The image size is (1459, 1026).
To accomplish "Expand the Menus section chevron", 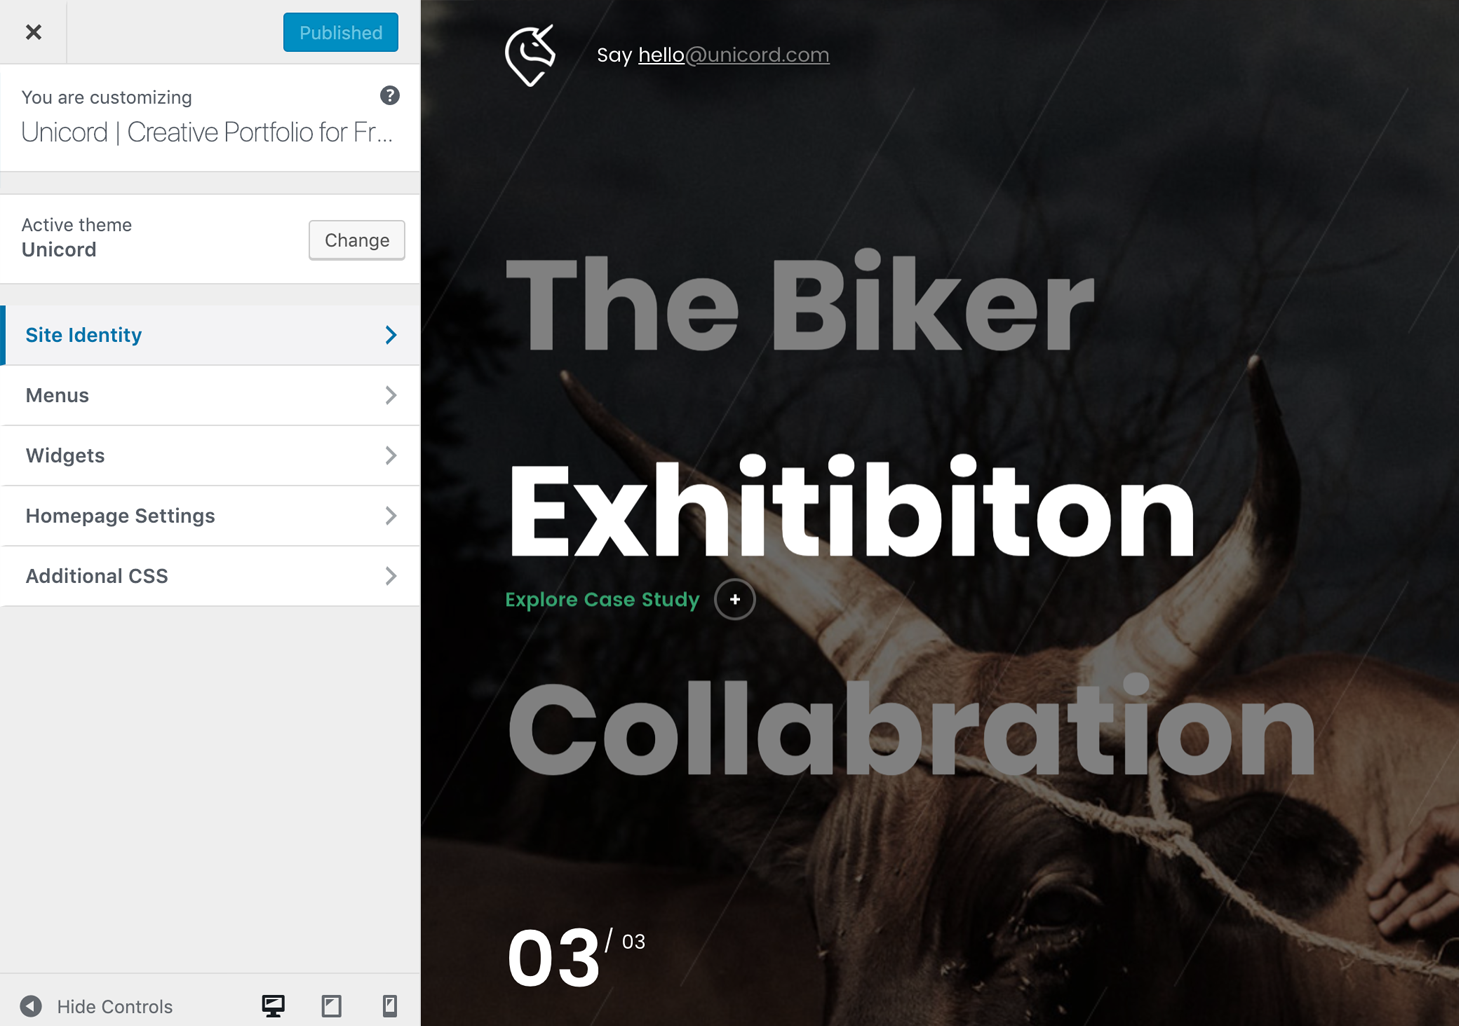I will point(391,395).
